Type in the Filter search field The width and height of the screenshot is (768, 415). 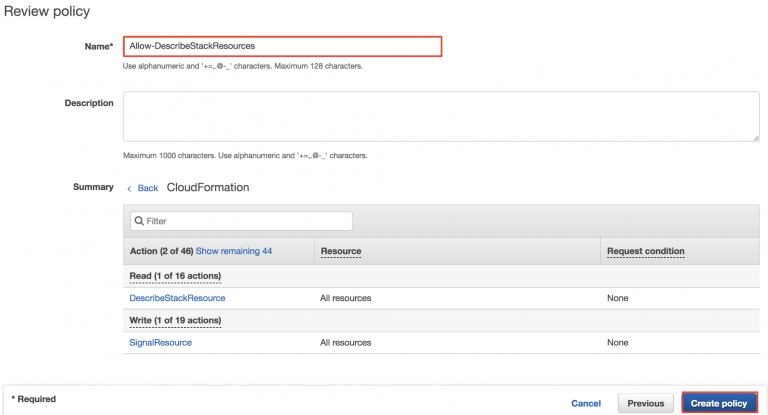(x=245, y=221)
